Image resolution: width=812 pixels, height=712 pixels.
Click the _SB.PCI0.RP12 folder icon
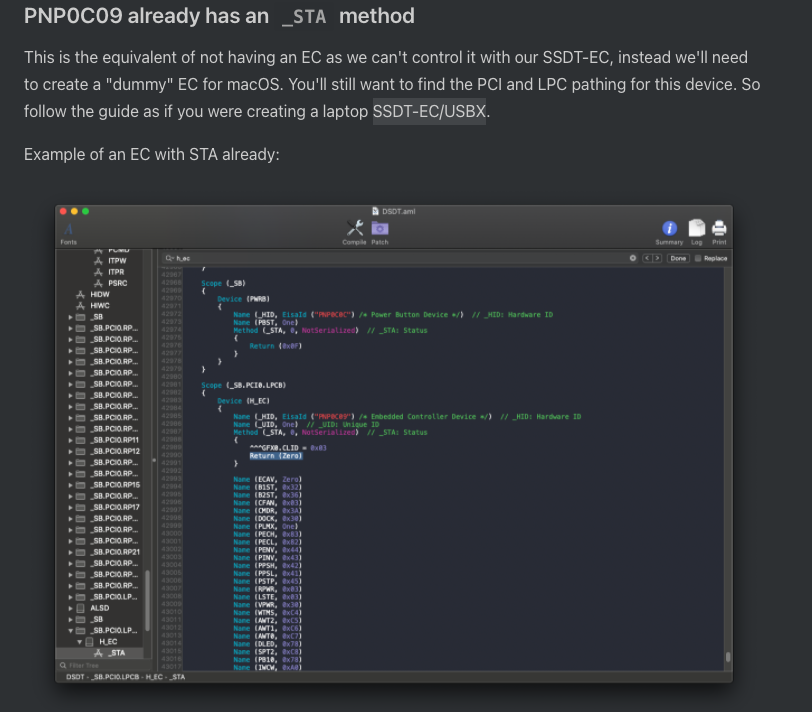pyautogui.click(x=80, y=451)
